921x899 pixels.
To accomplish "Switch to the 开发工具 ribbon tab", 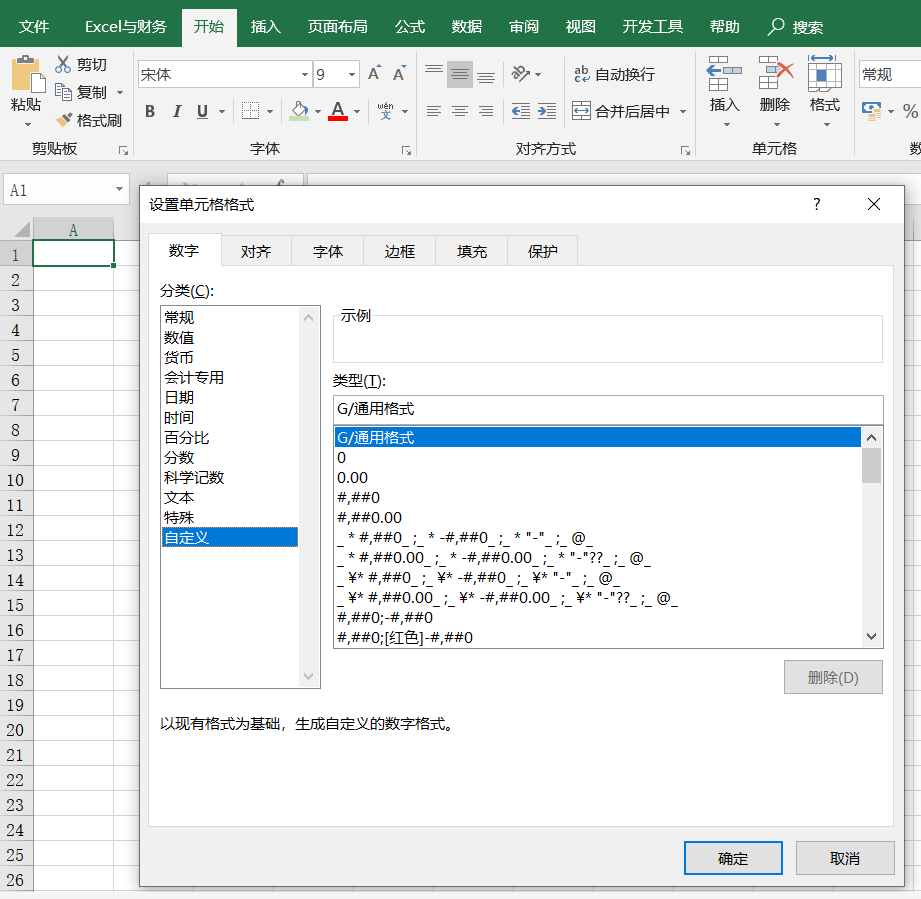I will (653, 27).
